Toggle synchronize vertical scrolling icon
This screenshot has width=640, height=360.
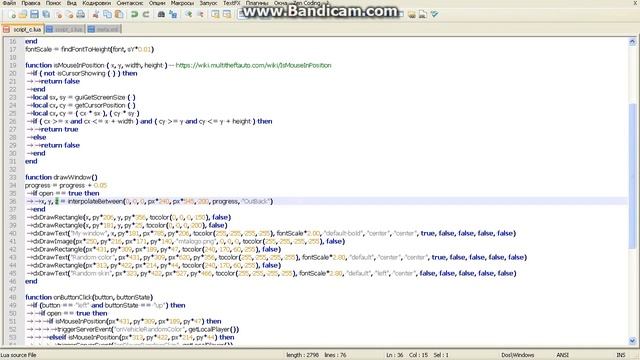tap(215, 15)
